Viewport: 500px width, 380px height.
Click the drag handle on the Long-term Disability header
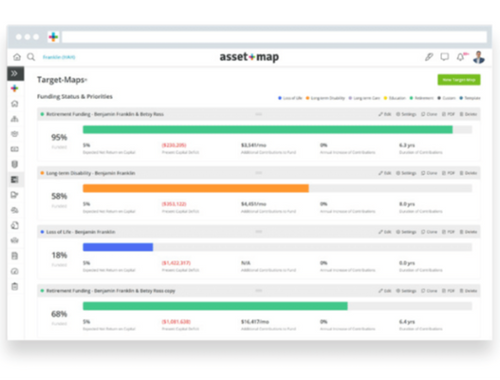(x=259, y=173)
